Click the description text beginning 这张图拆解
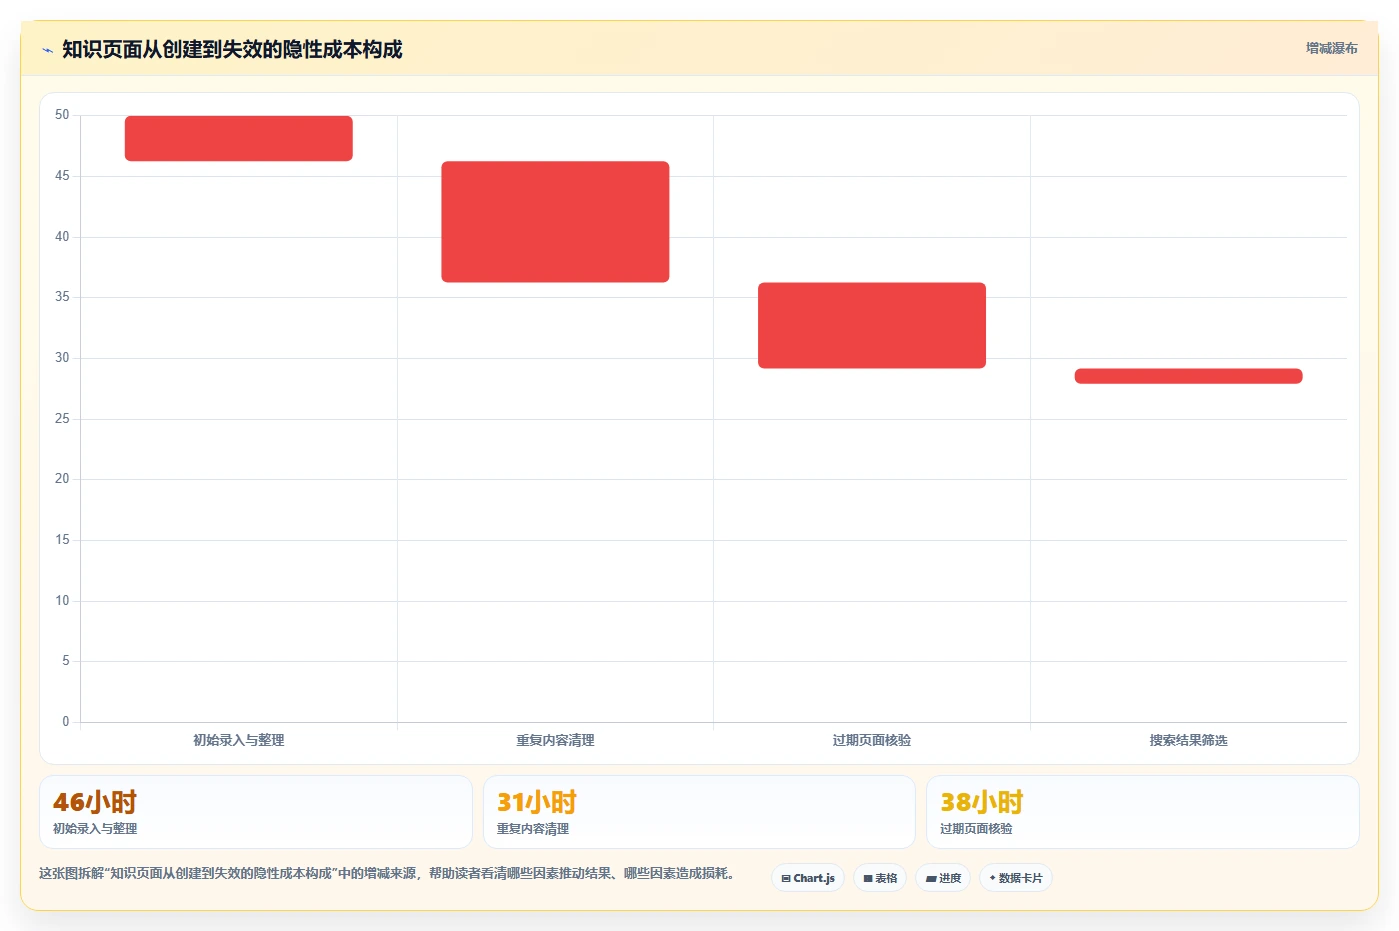This screenshot has height=931, width=1399. [390, 873]
